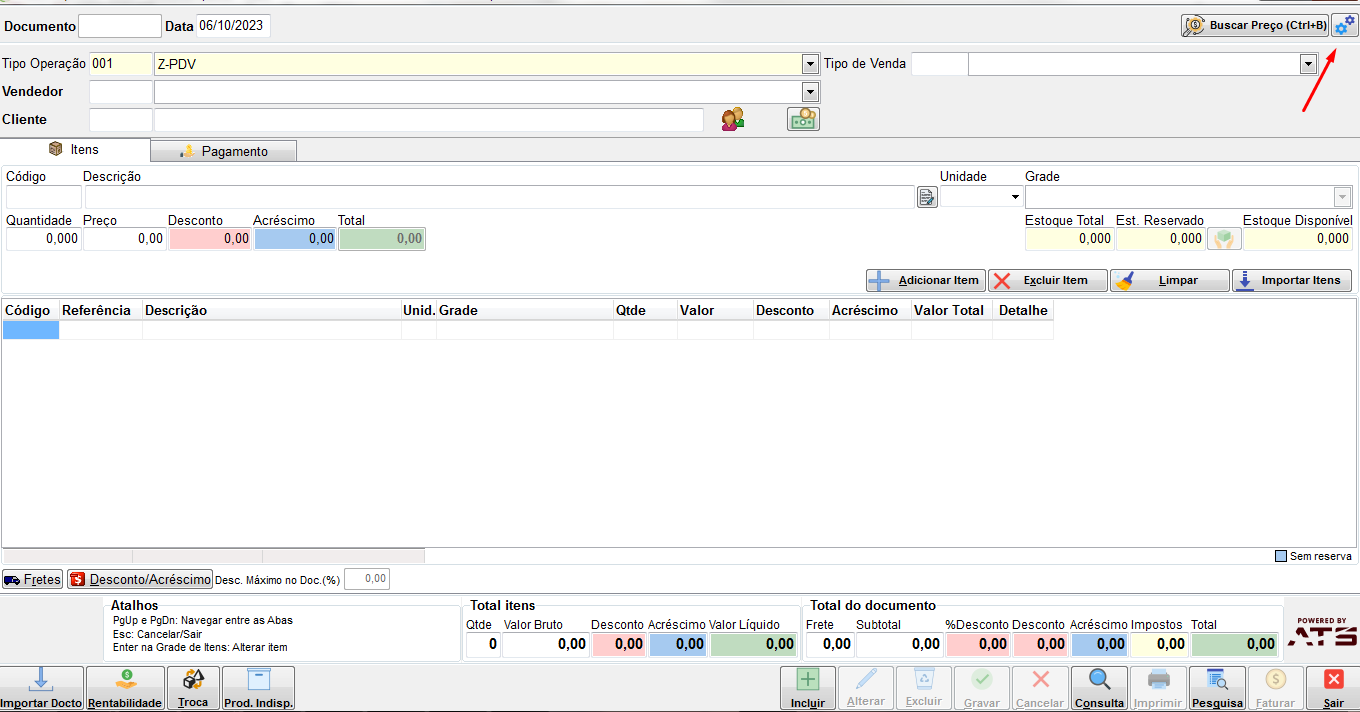Click Buscar Preço (Ctrl+B) button
This screenshot has height=712, width=1360.
pos(1255,25)
